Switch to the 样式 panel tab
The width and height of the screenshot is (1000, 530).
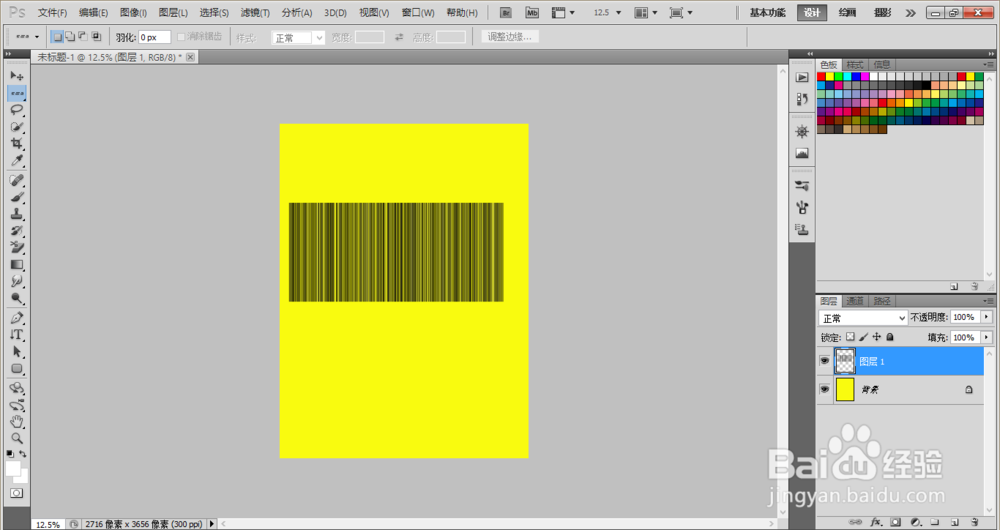[x=855, y=64]
